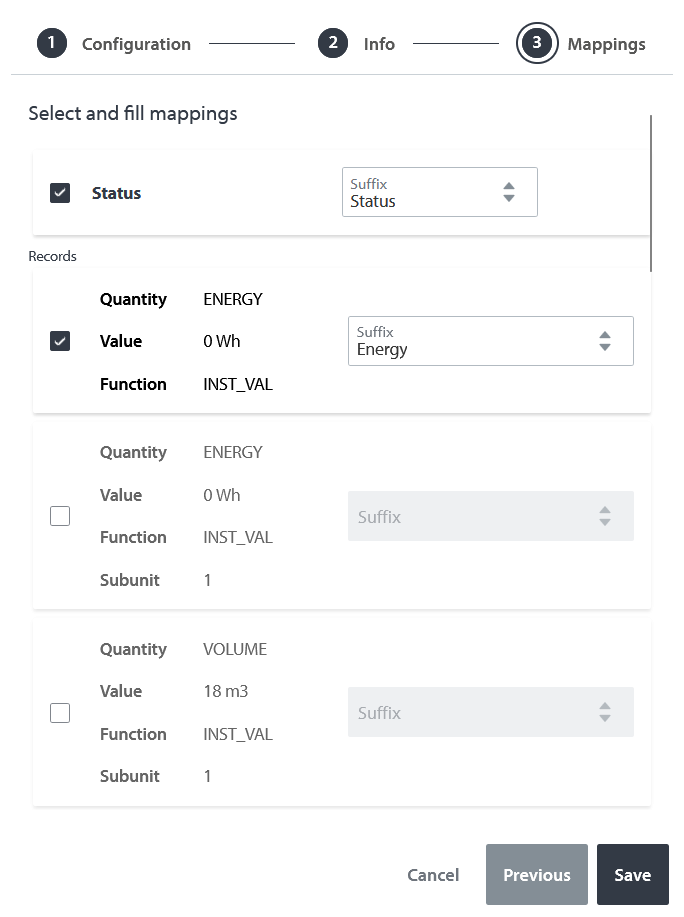The height and width of the screenshot is (917, 684).
Task: Save the mapping configuration
Action: tap(632, 874)
